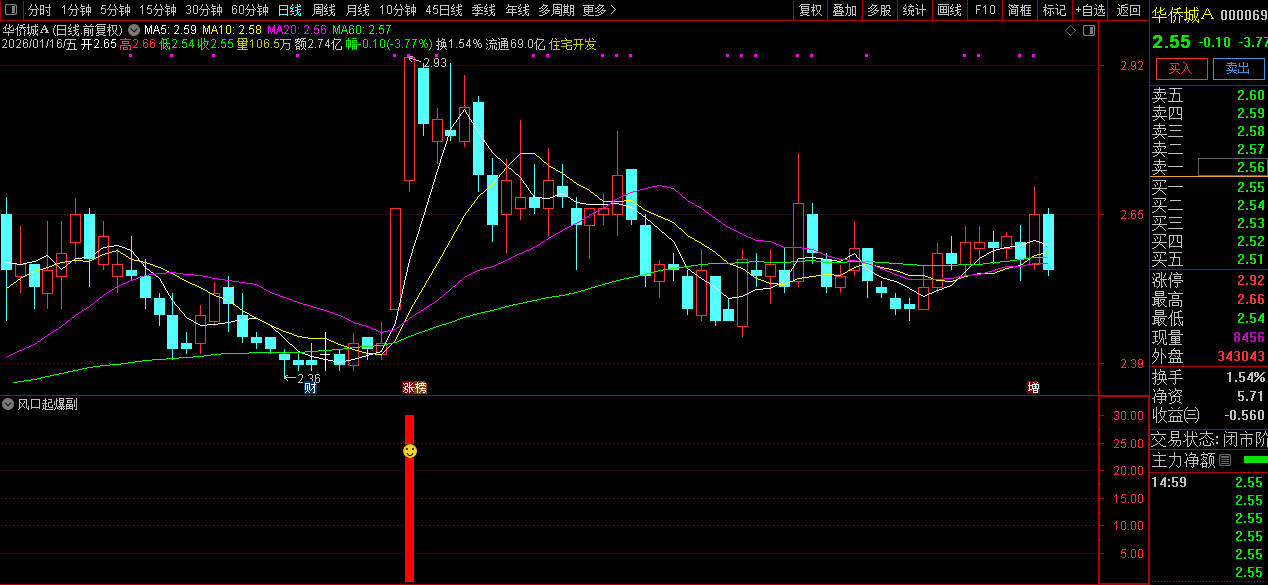Switch to the 60分钟 period
This screenshot has height=585, width=1268.
(250, 10)
